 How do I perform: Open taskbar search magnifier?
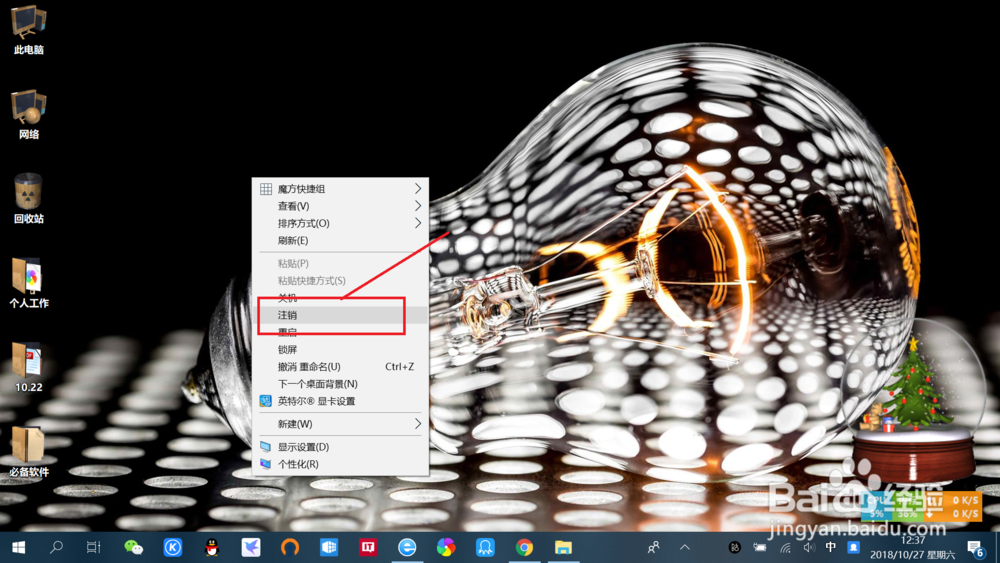56,547
